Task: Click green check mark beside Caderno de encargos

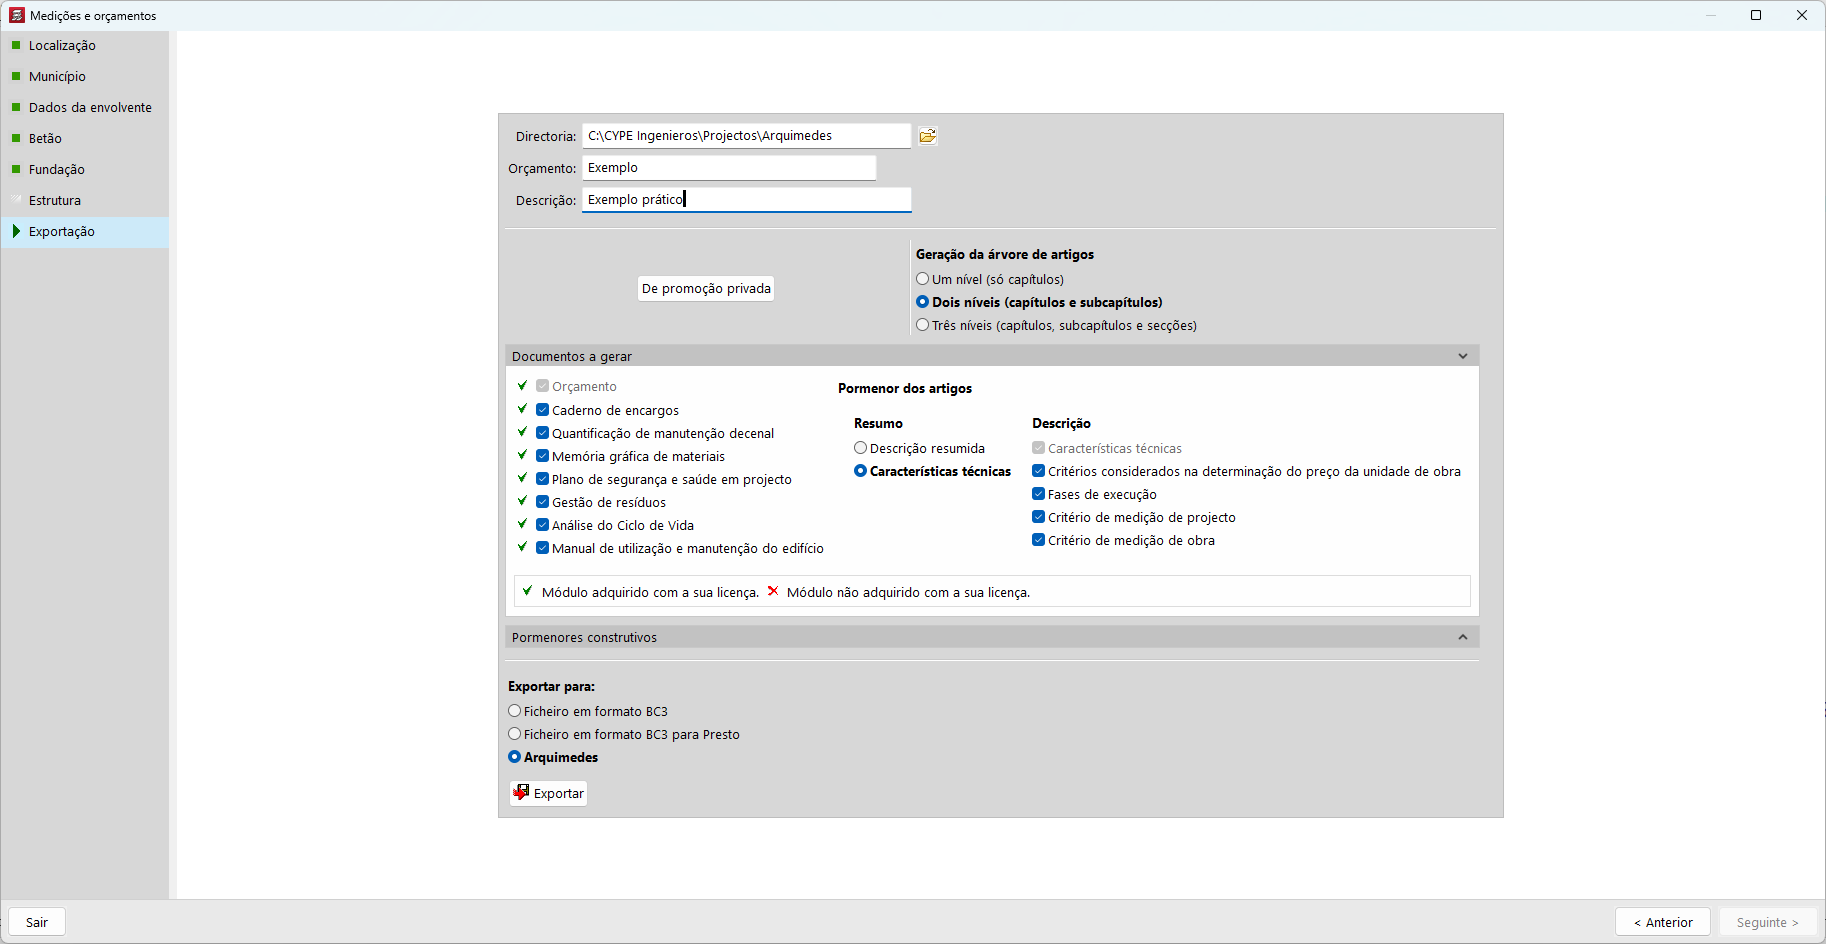Action: click(522, 409)
